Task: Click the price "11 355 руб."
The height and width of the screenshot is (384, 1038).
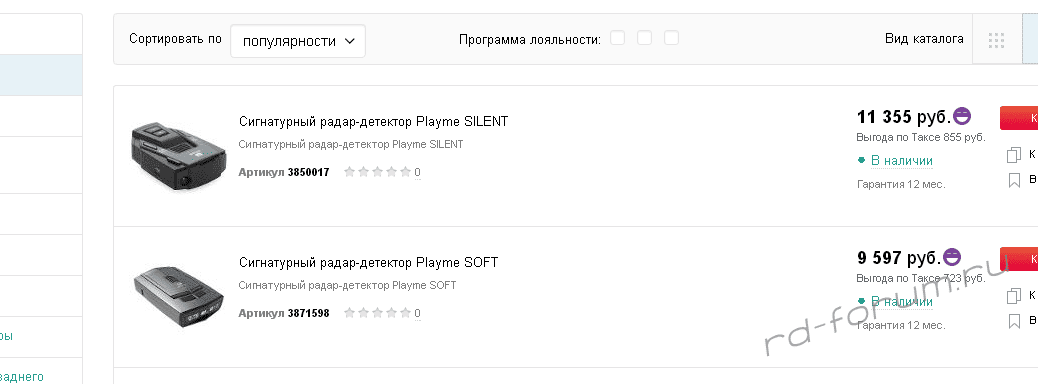Action: (904, 117)
